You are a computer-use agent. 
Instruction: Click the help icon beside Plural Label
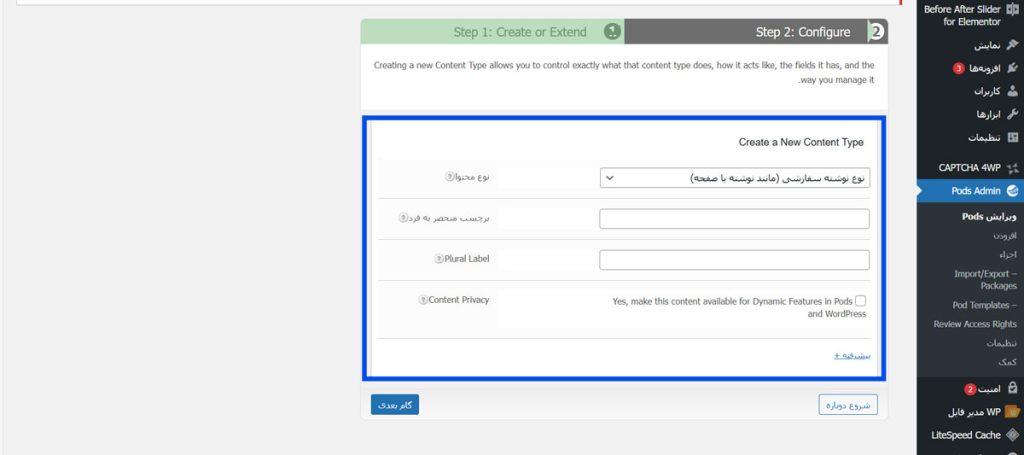438,259
